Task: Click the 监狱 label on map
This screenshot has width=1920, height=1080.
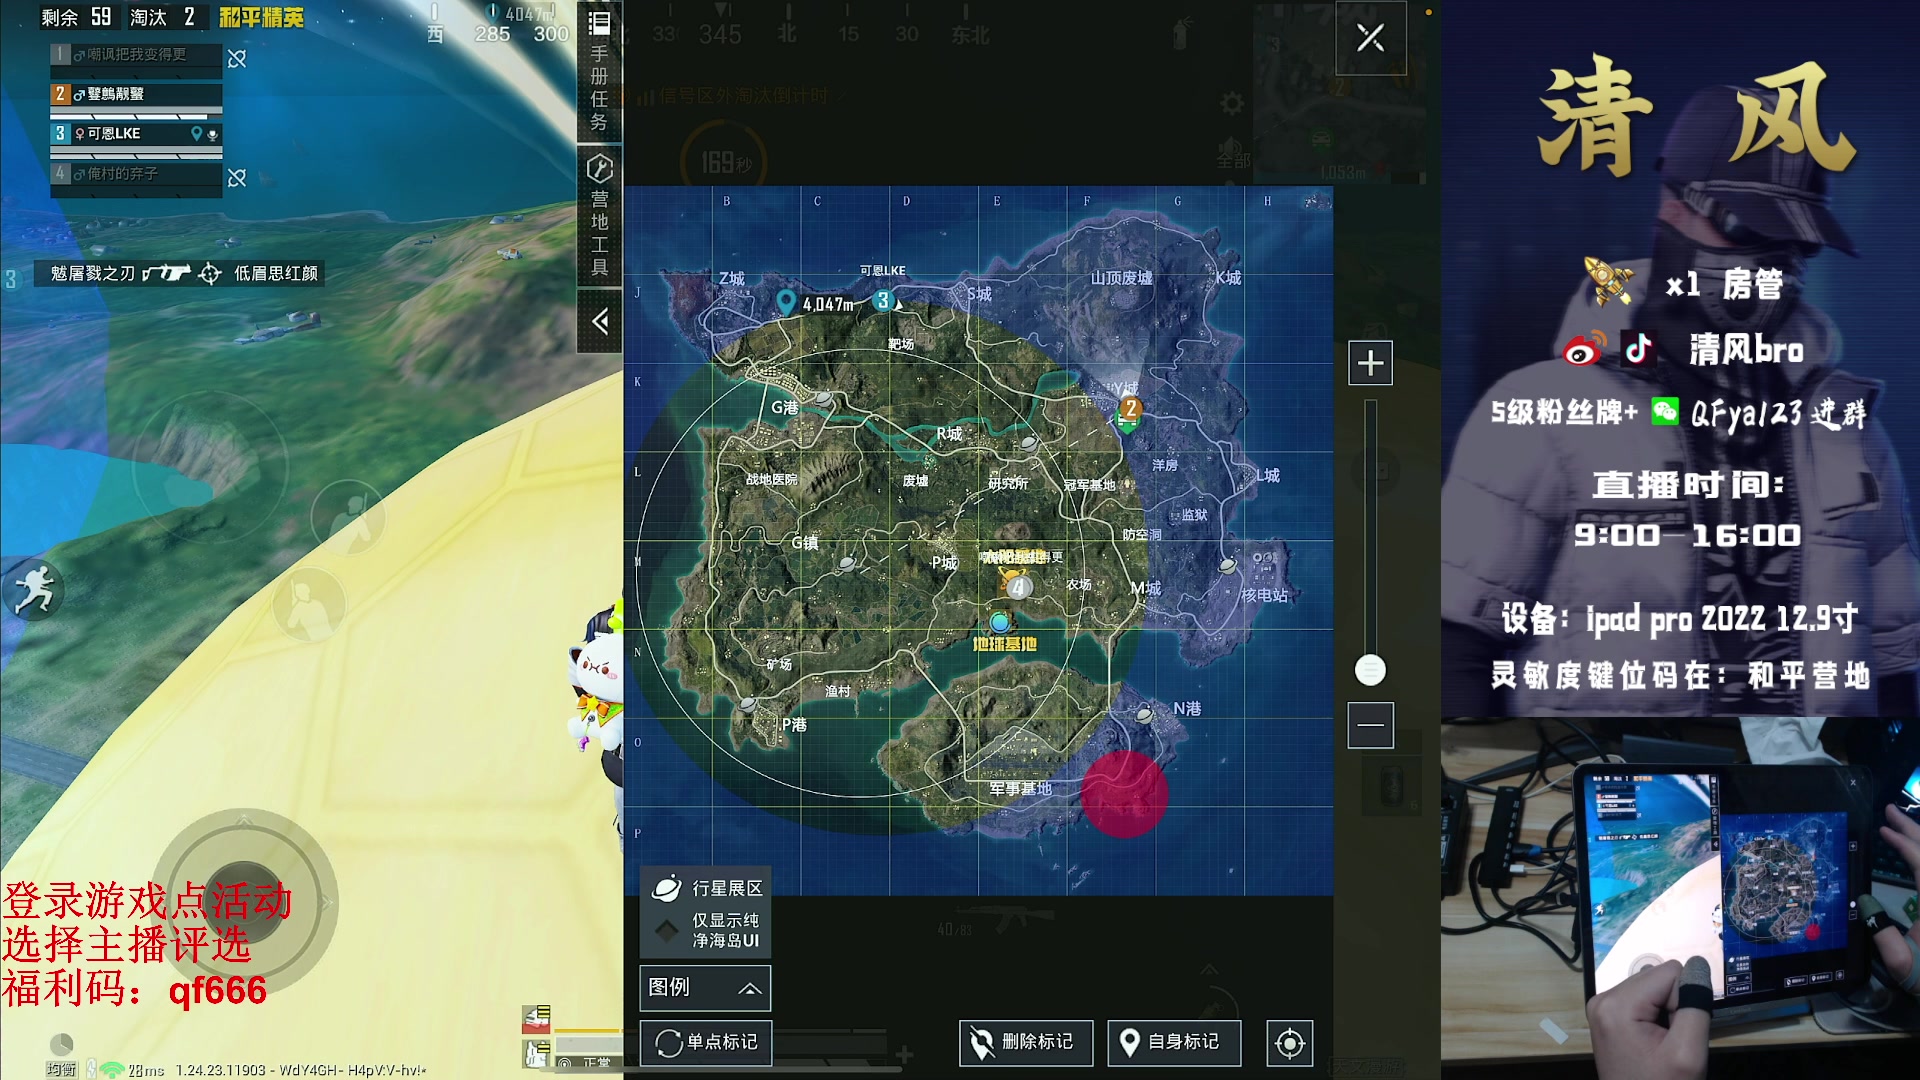Action: 1195,515
